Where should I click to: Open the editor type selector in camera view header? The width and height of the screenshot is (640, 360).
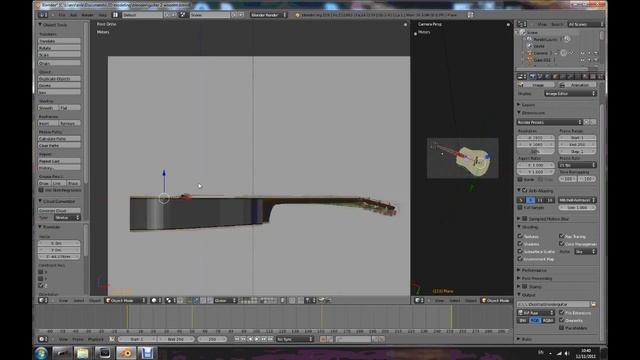point(419,300)
